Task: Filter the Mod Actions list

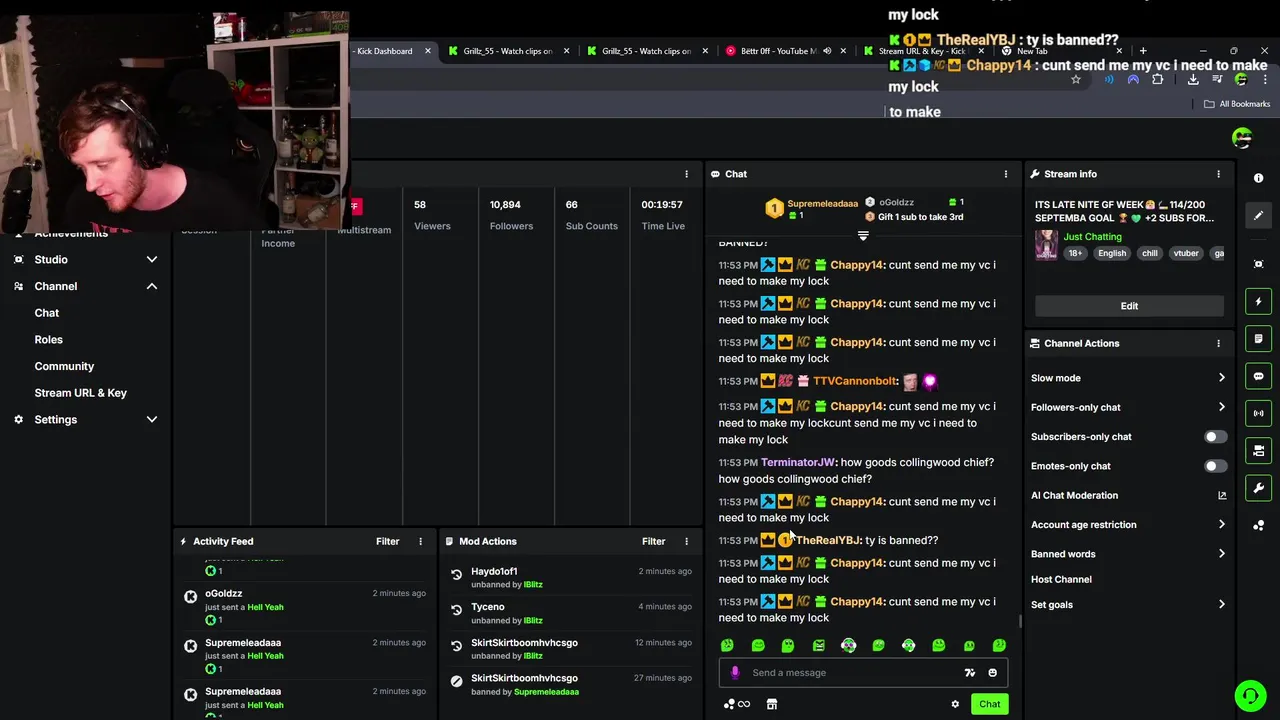Action: click(x=654, y=541)
